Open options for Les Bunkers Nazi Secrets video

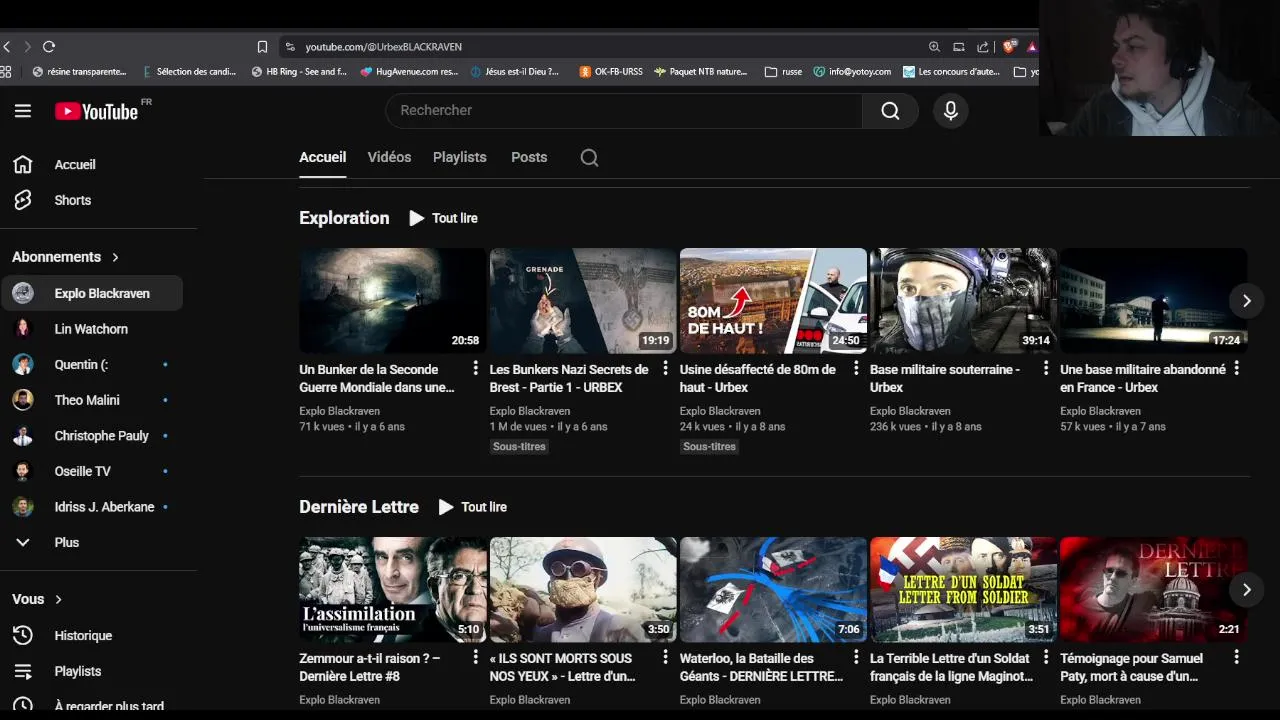(x=665, y=368)
